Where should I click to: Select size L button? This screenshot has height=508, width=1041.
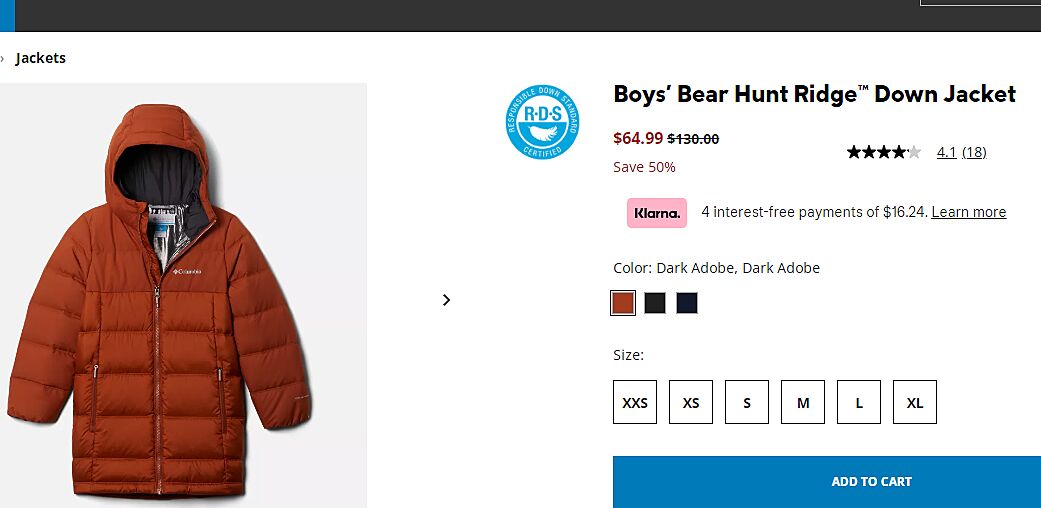point(859,403)
